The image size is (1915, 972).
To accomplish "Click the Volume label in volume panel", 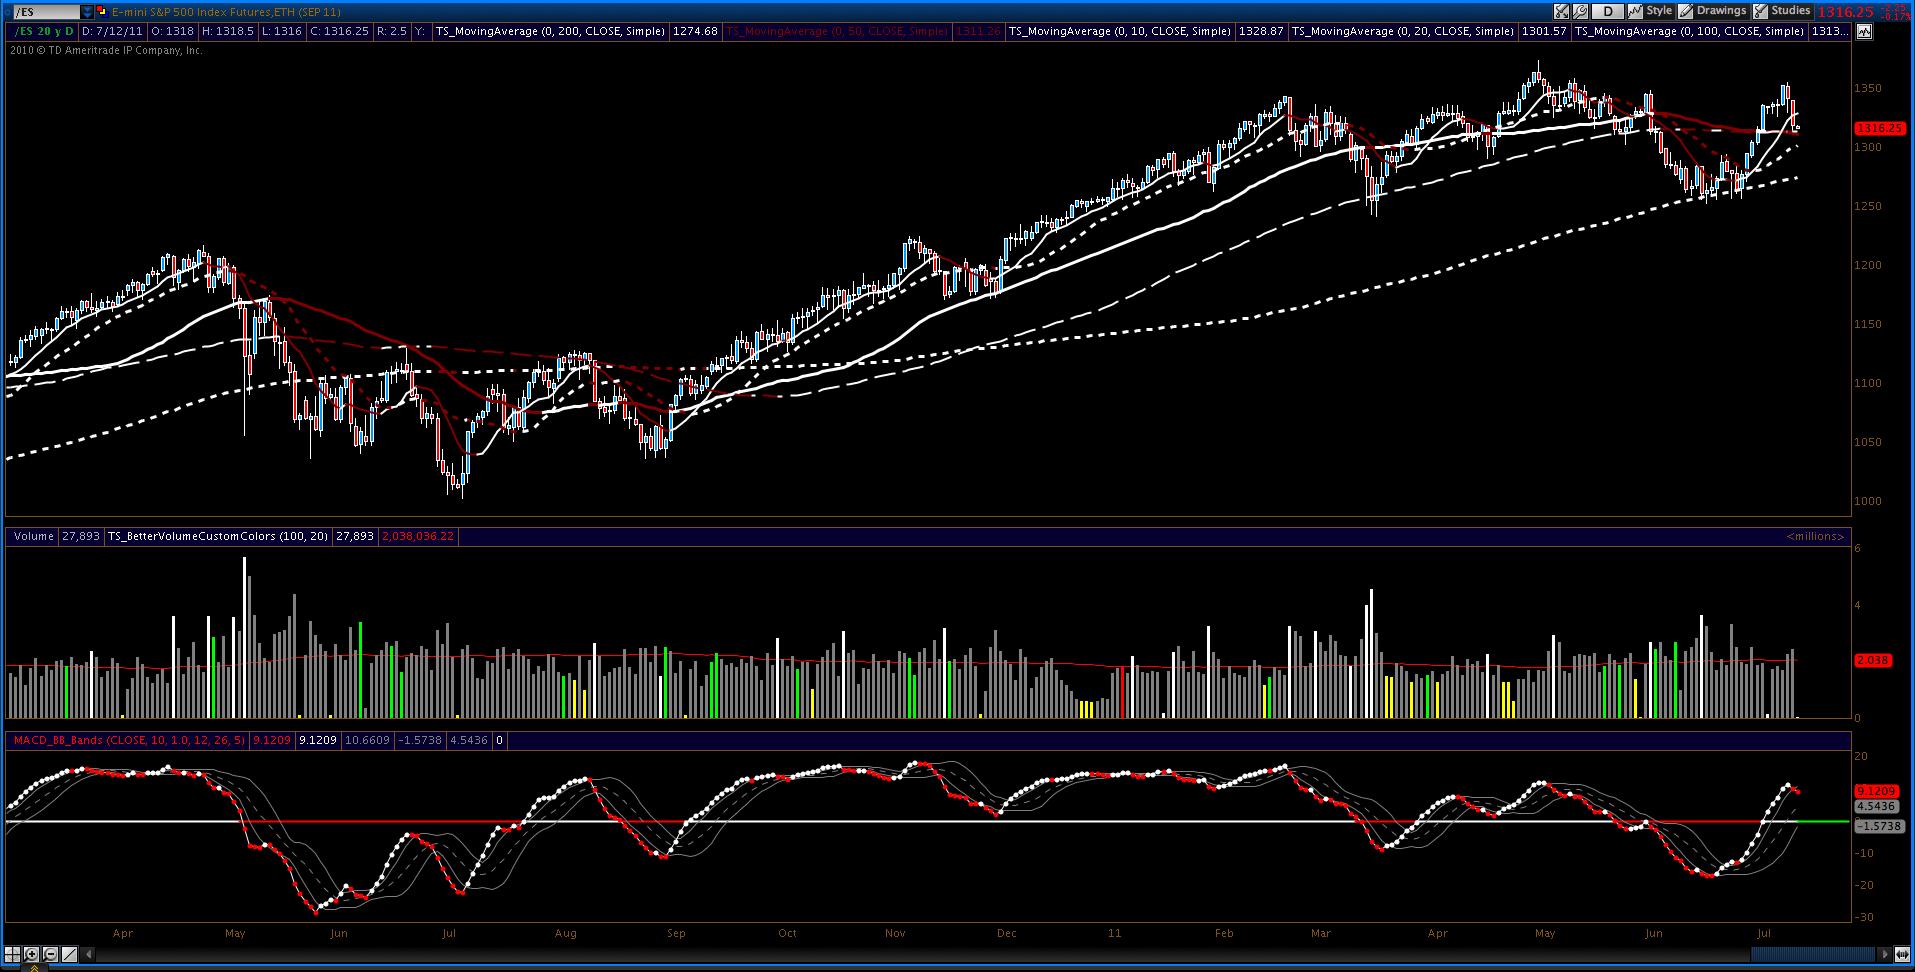I will pos(34,536).
